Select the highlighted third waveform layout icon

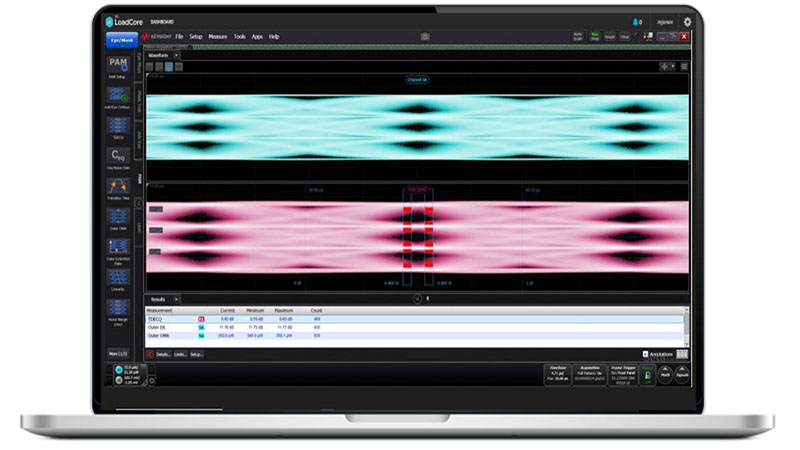pos(169,67)
